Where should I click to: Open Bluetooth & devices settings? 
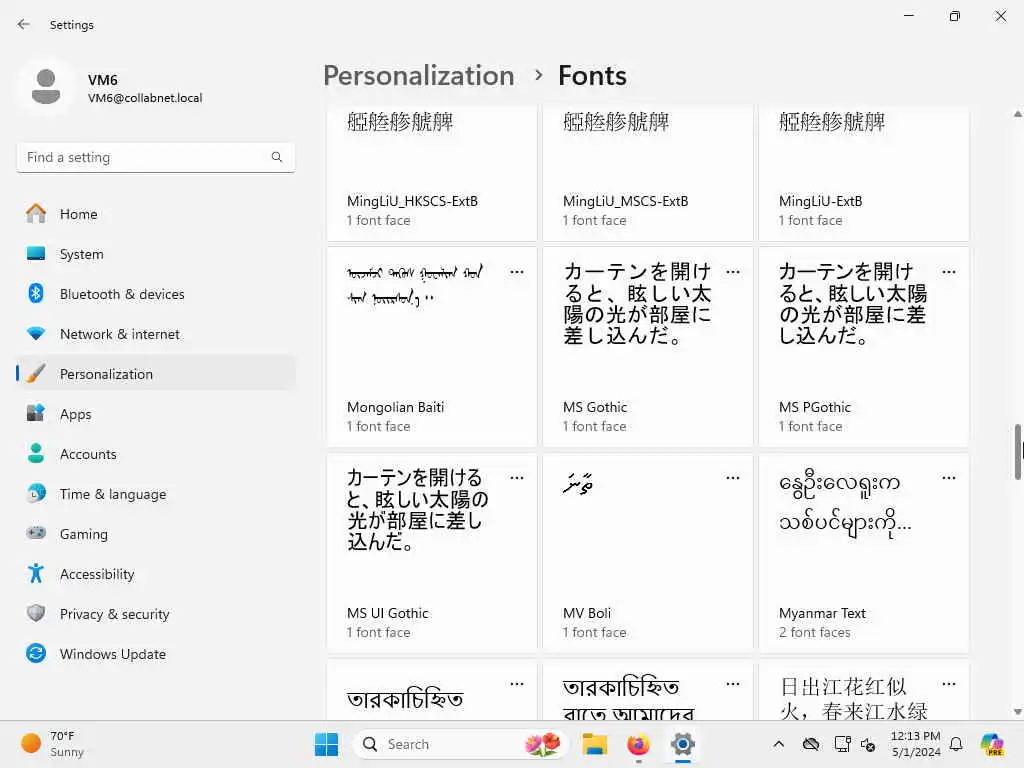(155, 293)
